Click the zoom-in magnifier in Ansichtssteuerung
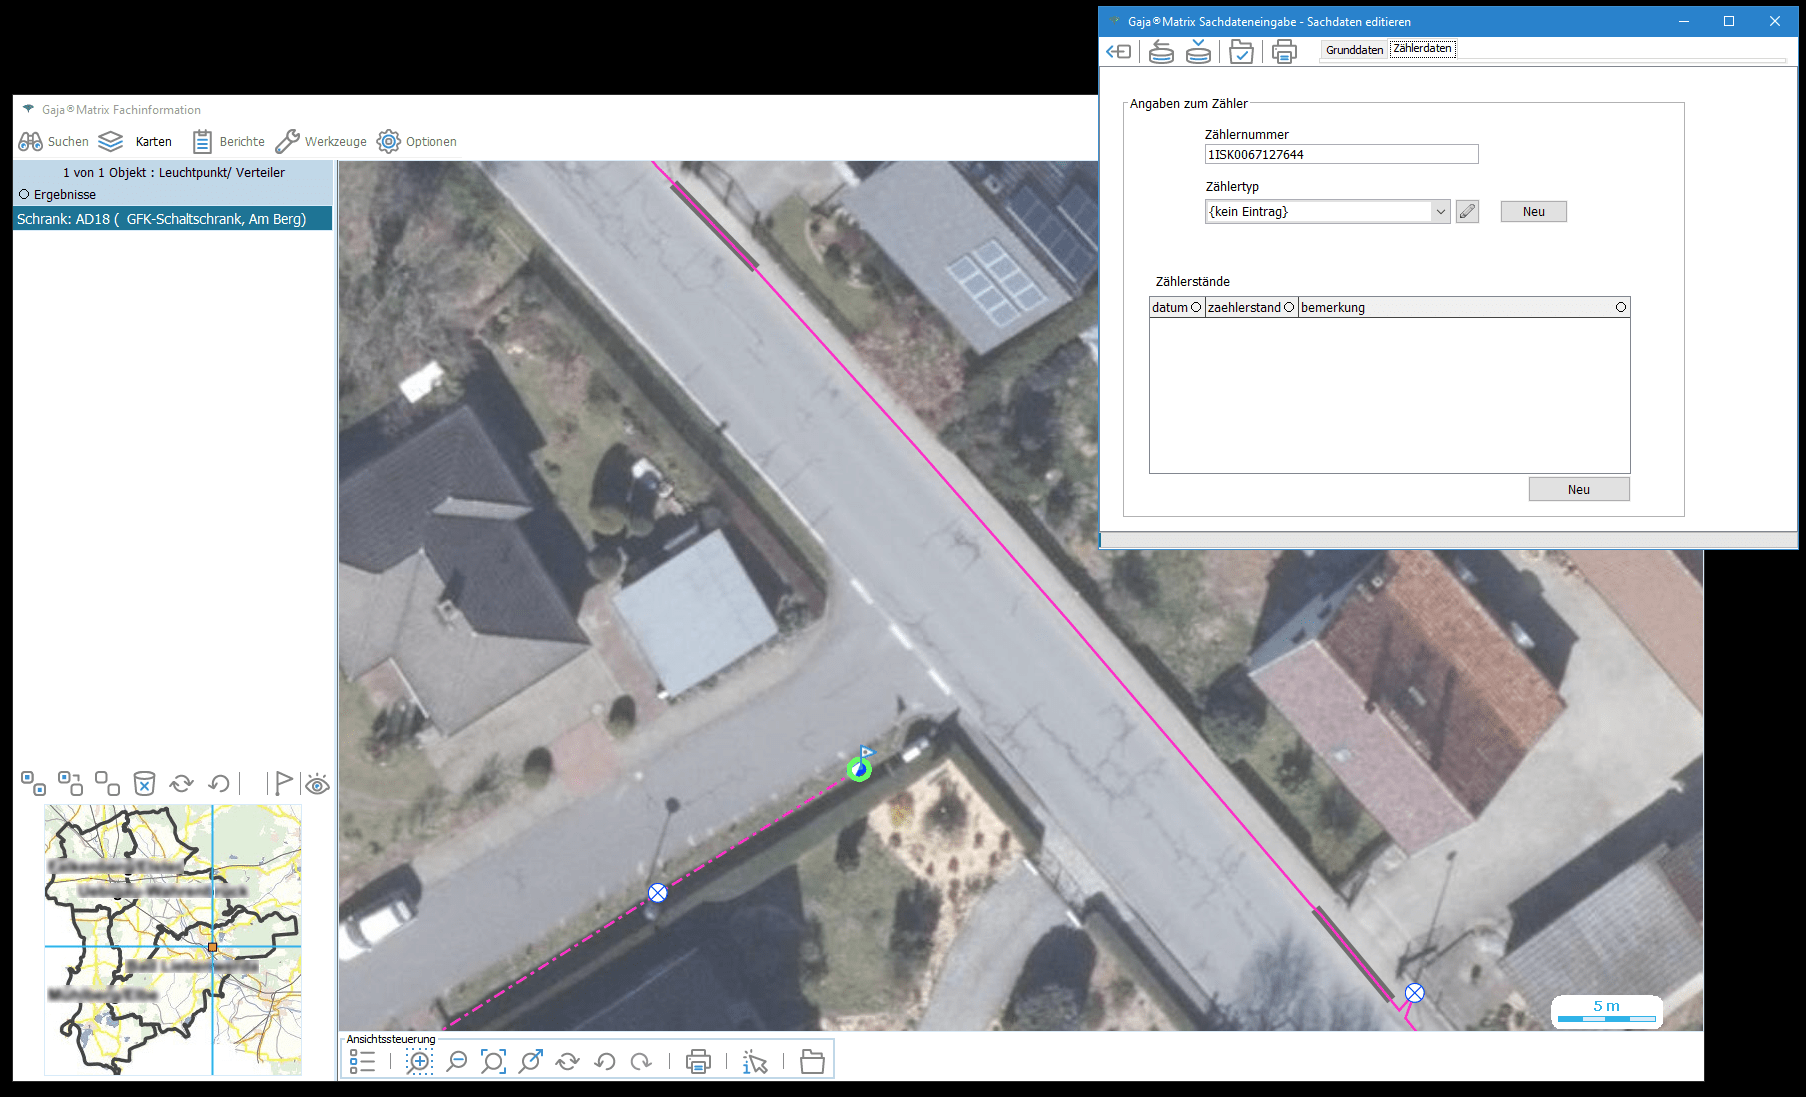The height and width of the screenshot is (1097, 1806). [419, 1062]
